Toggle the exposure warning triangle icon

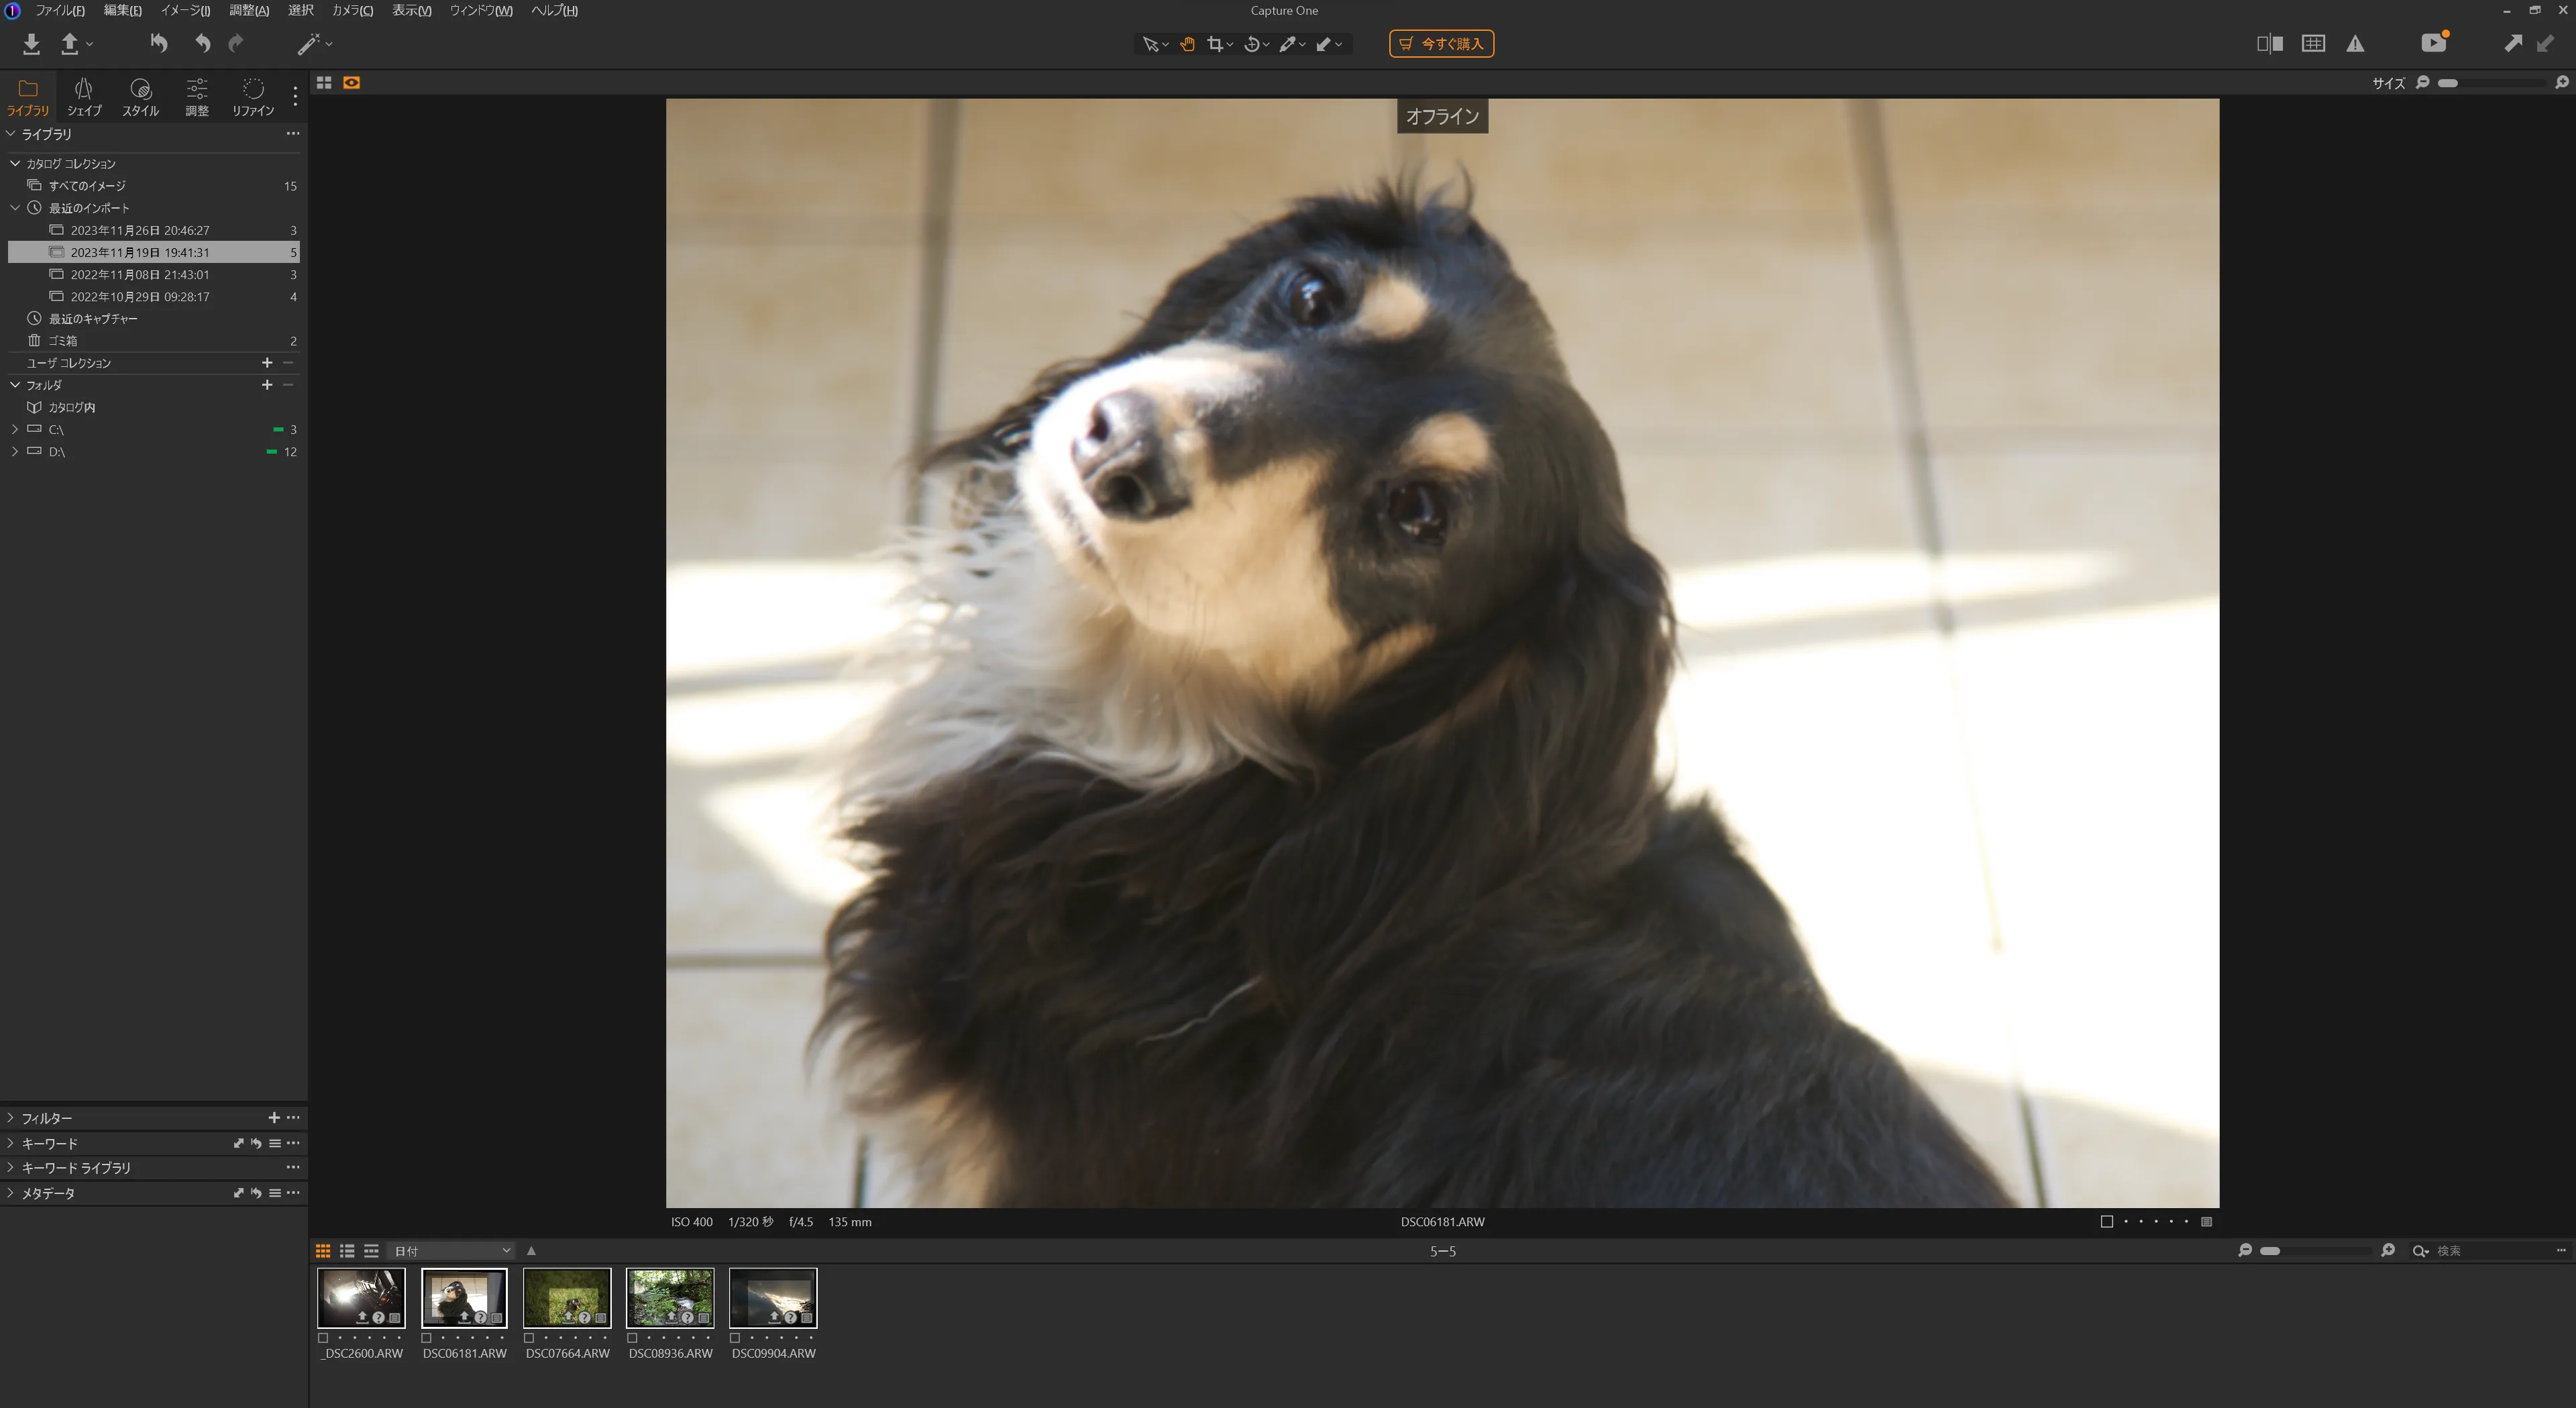pos(2355,43)
